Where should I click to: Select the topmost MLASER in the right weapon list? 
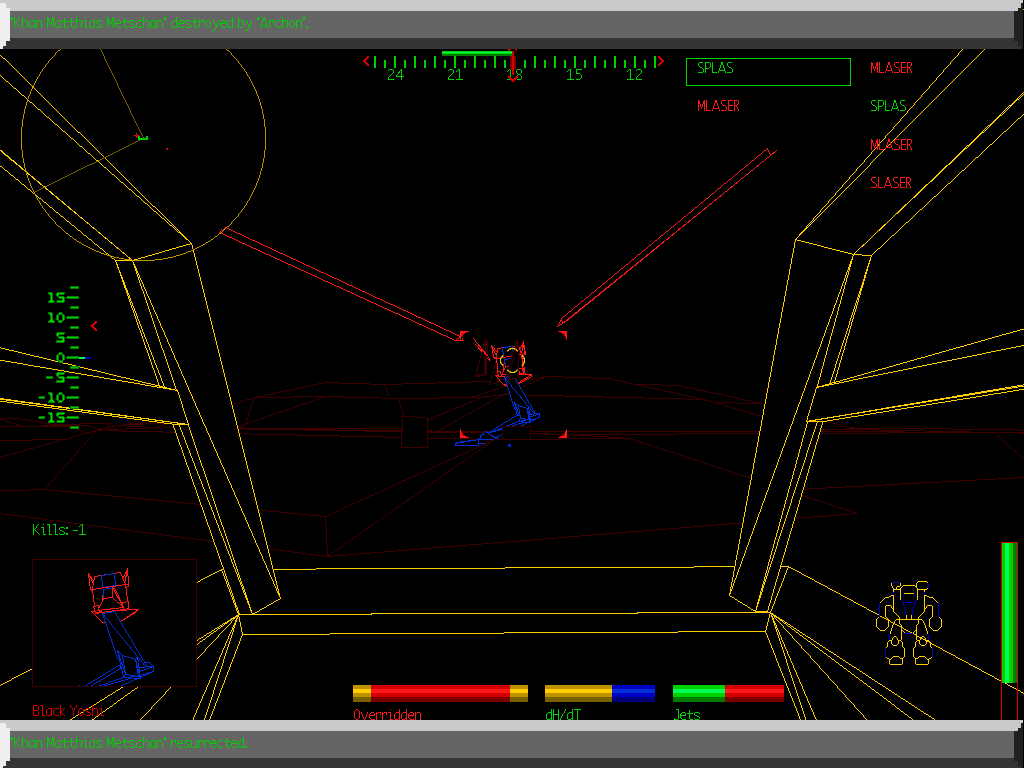tap(891, 68)
